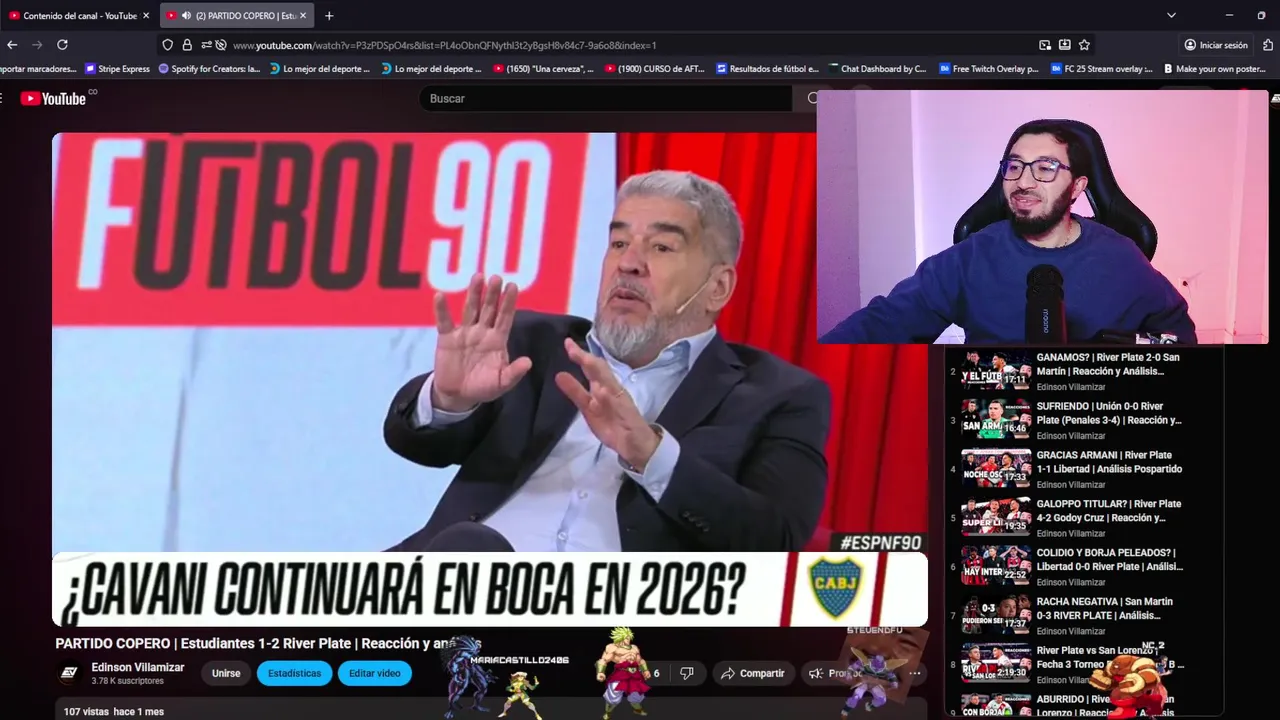Image resolution: width=1280 pixels, height=720 pixels.
Task: Click the Compartir share button
Action: [753, 673]
